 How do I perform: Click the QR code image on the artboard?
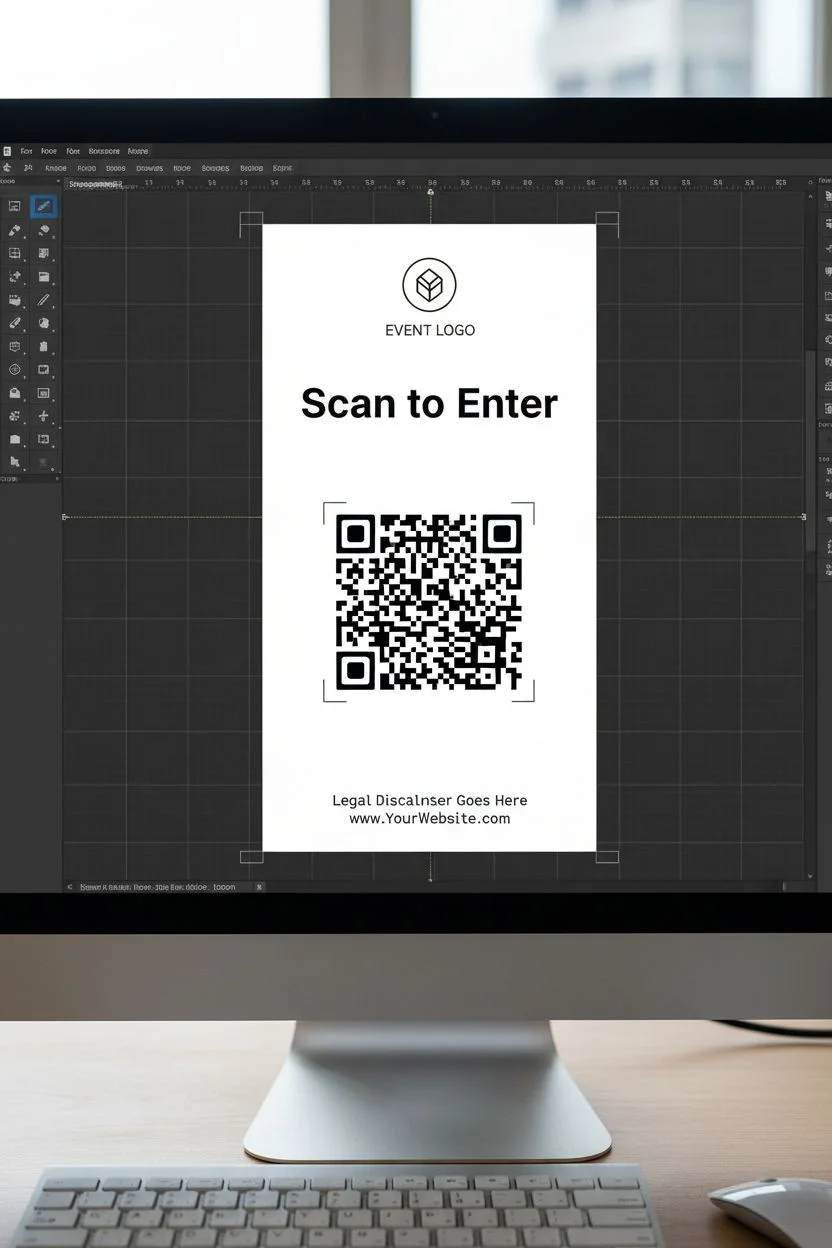click(429, 602)
